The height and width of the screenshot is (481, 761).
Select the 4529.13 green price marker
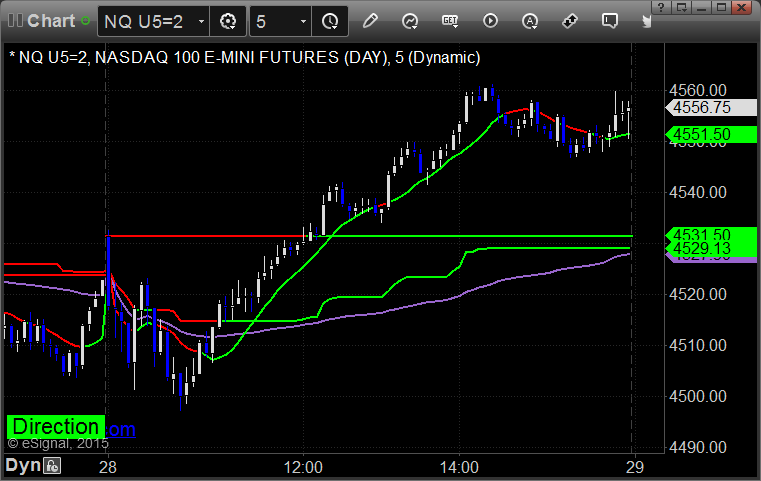pyautogui.click(x=711, y=249)
